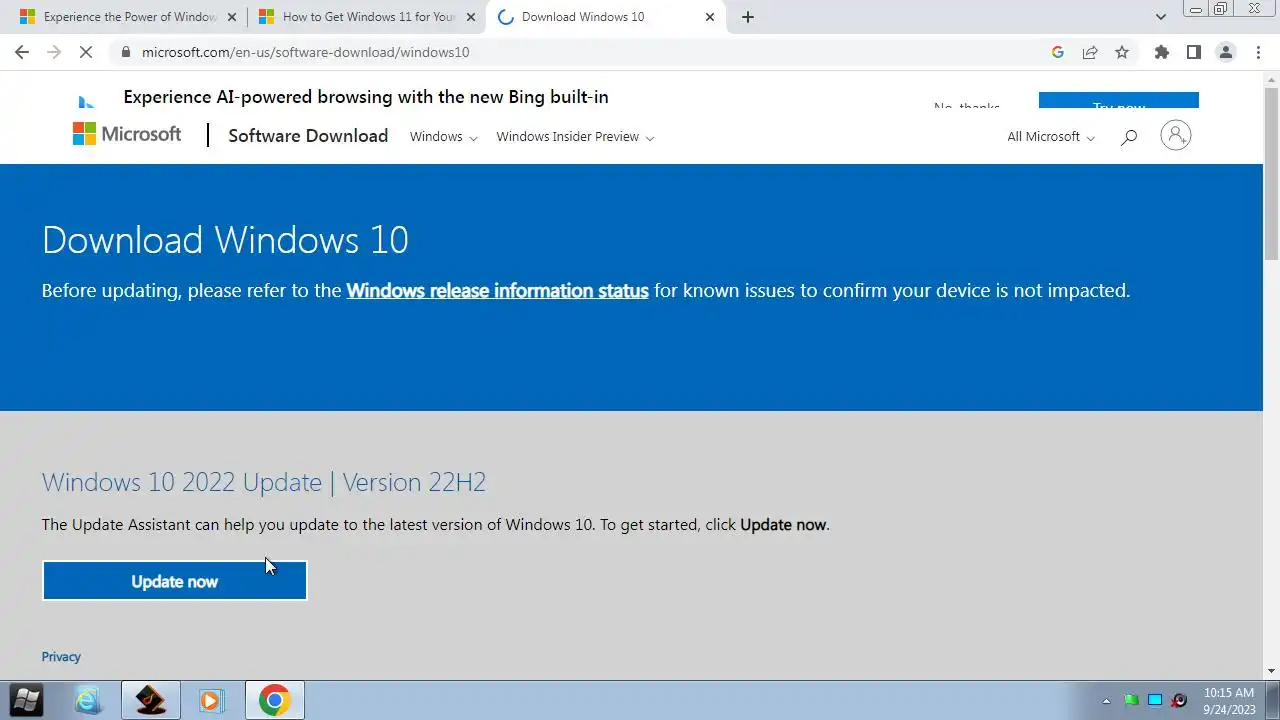Click the address bar URL
Screen dimensions: 1280x720
pyautogui.click(x=305, y=52)
